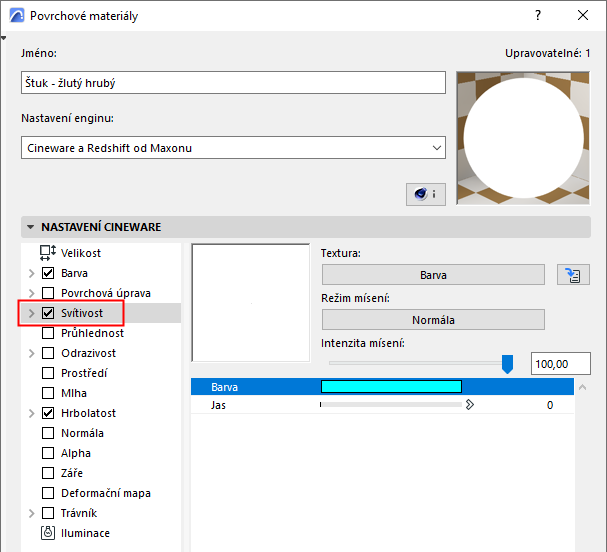Image resolution: width=607 pixels, height=552 pixels.
Task: Expand the Odrazivost row arrow
Action: (32, 353)
